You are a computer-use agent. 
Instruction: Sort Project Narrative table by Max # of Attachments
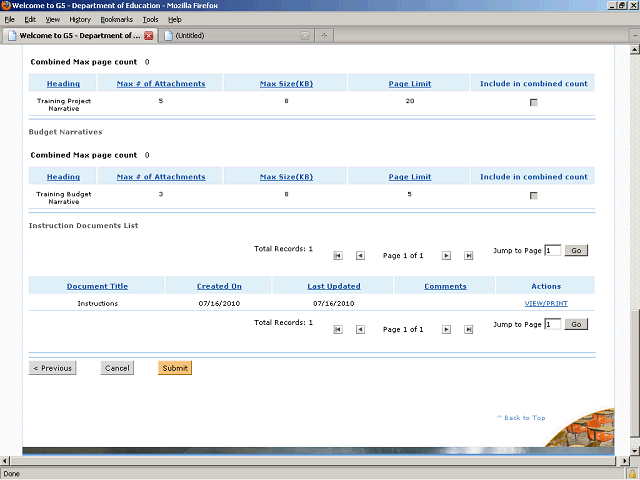pos(161,84)
